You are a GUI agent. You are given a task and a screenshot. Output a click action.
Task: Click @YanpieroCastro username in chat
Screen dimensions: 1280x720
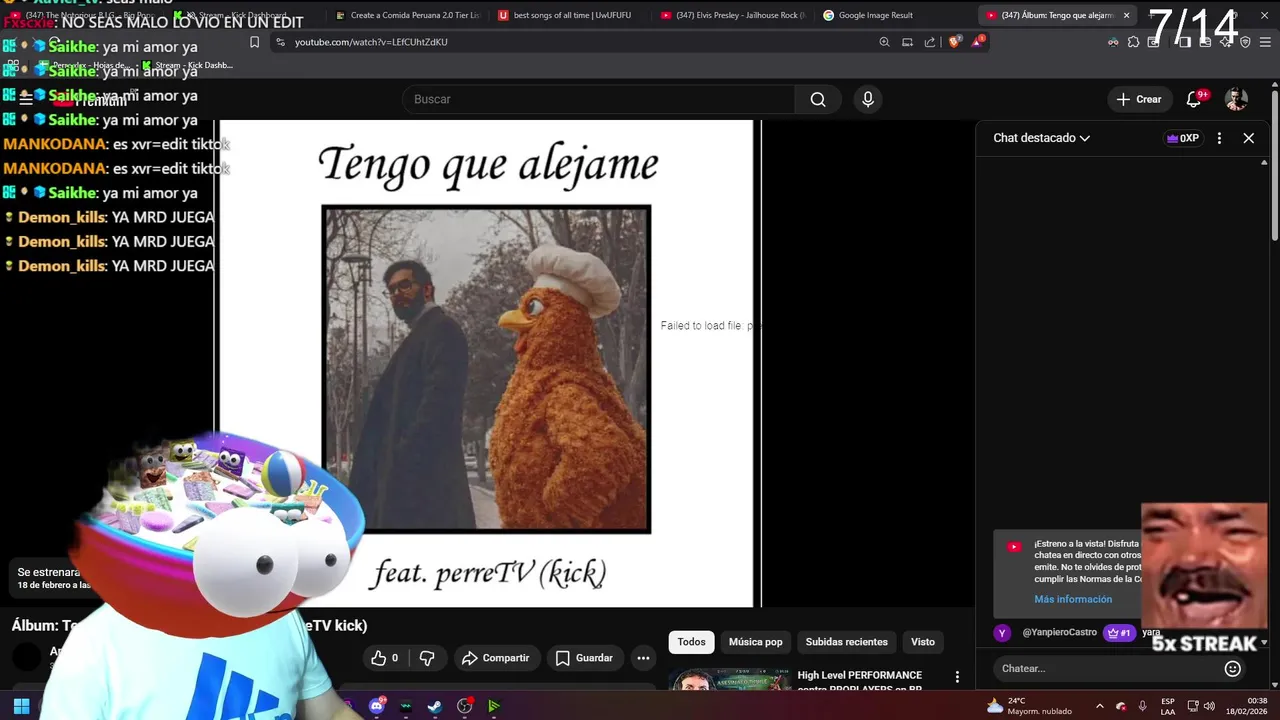[1059, 633]
